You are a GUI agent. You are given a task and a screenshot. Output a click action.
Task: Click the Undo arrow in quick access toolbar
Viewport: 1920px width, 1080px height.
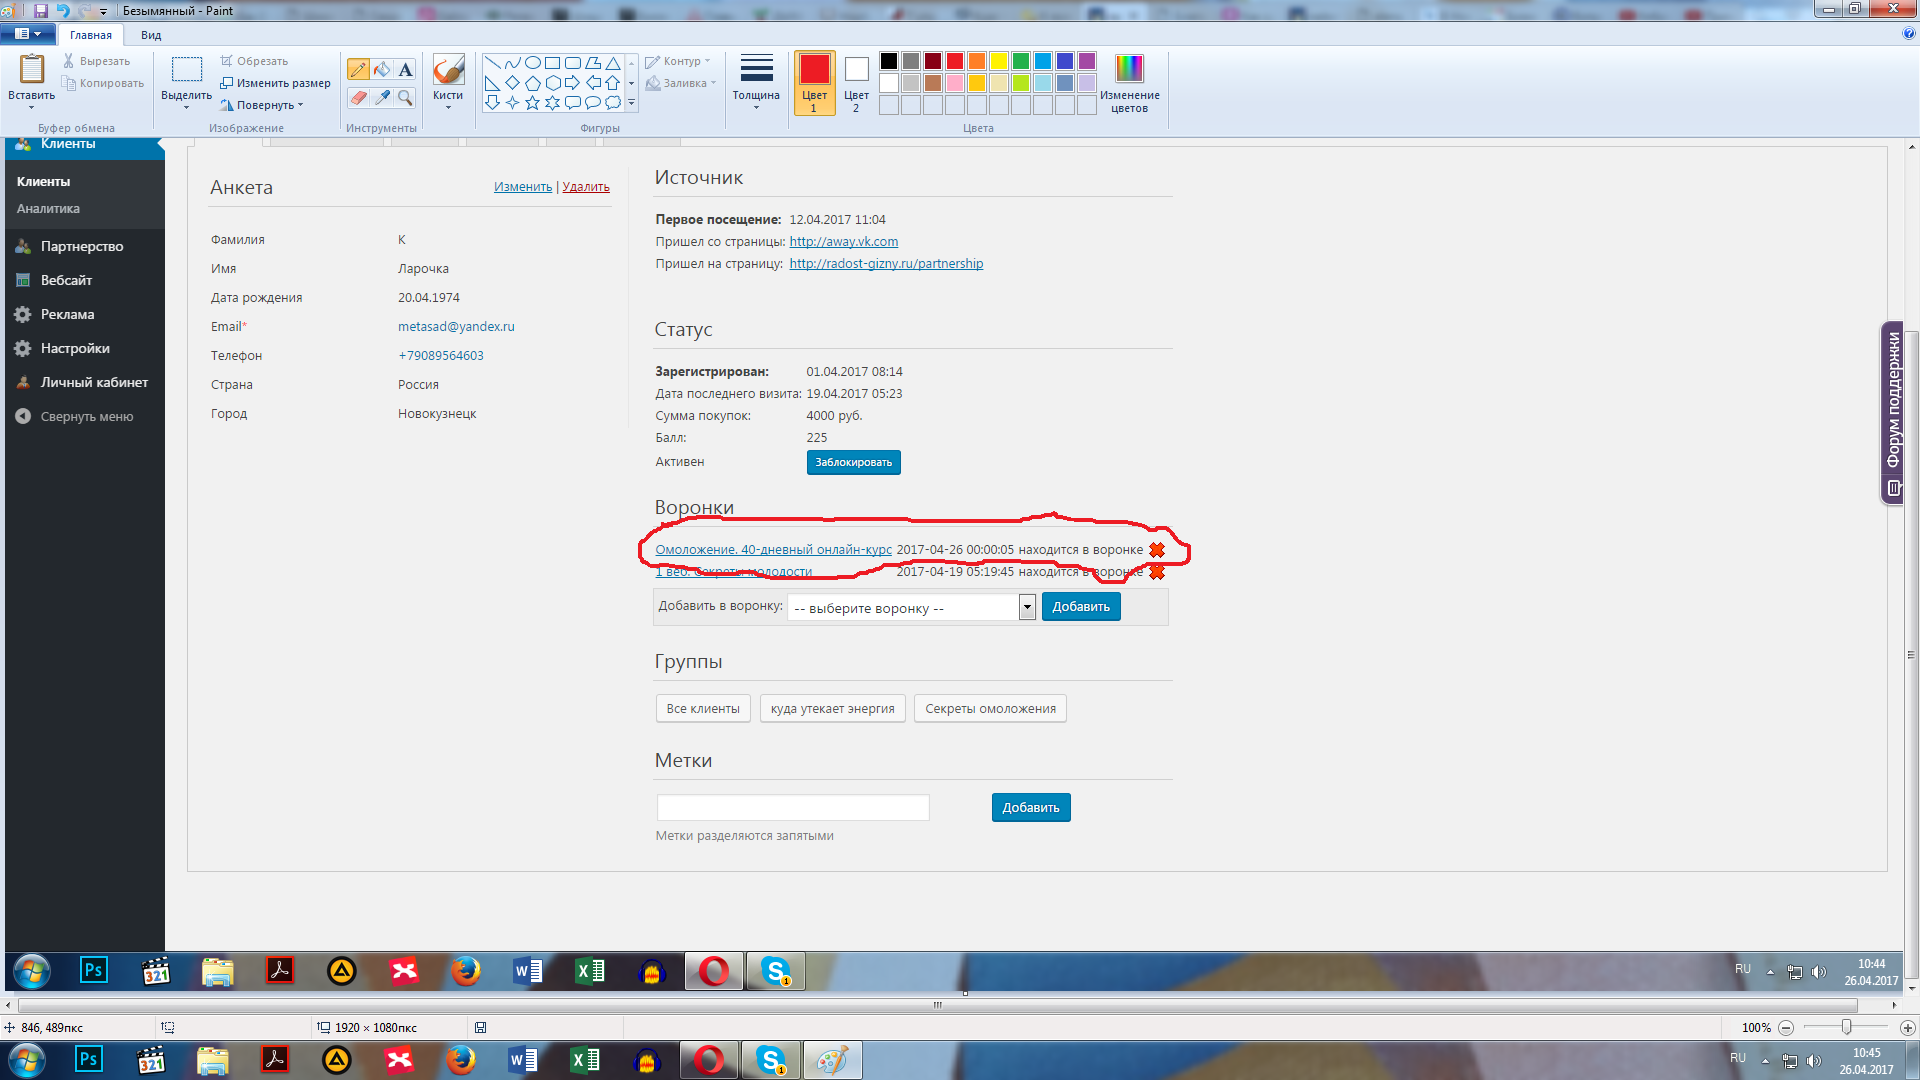tap(63, 10)
